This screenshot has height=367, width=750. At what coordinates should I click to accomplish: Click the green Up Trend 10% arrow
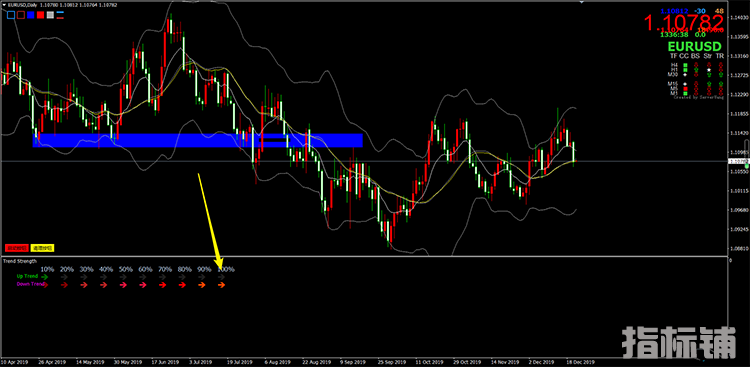tap(45, 277)
